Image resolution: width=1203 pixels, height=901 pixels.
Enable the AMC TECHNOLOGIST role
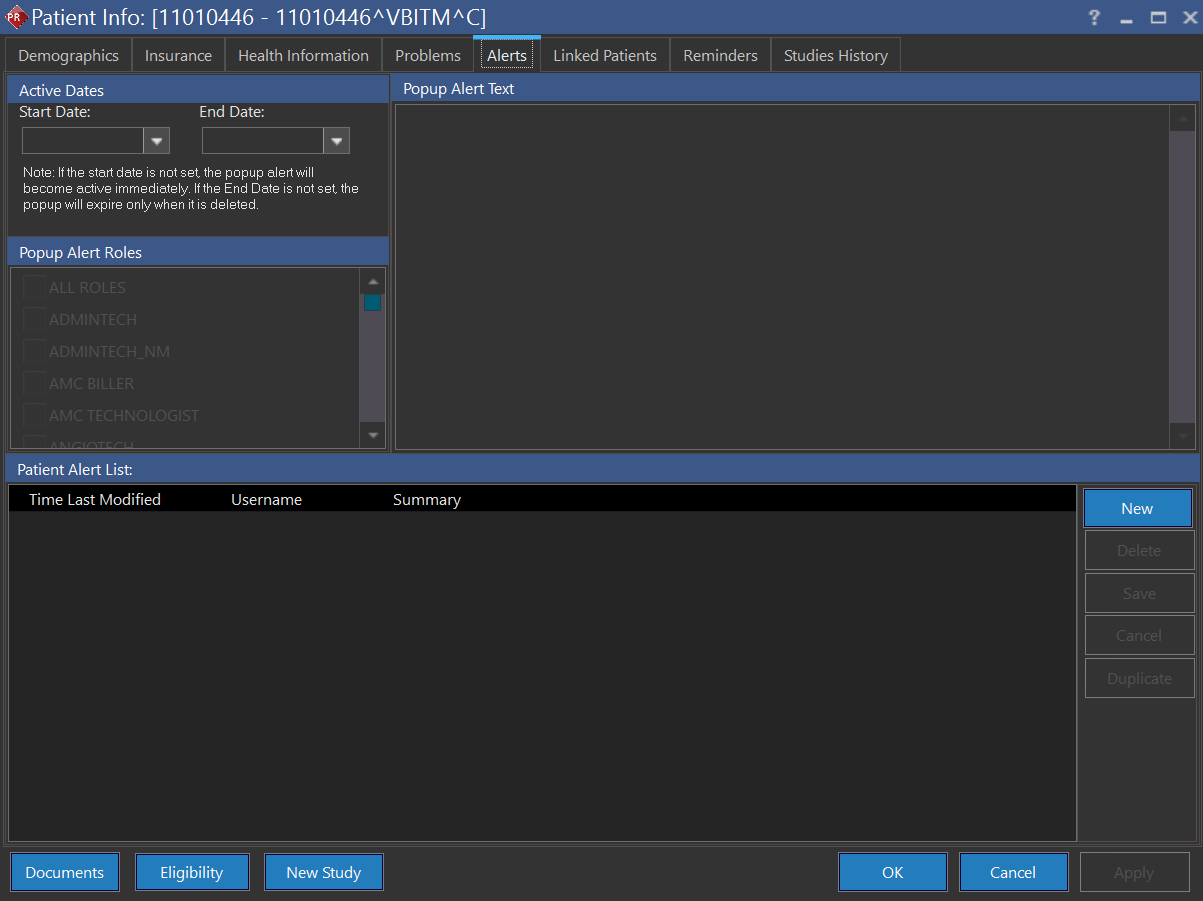pos(33,415)
